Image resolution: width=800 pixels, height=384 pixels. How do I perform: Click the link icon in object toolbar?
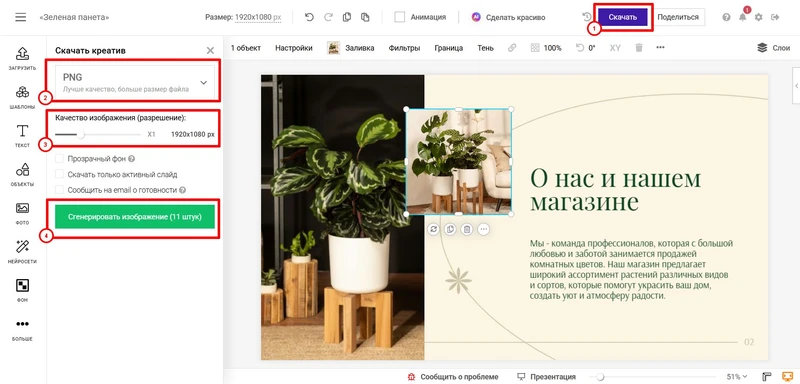point(512,48)
